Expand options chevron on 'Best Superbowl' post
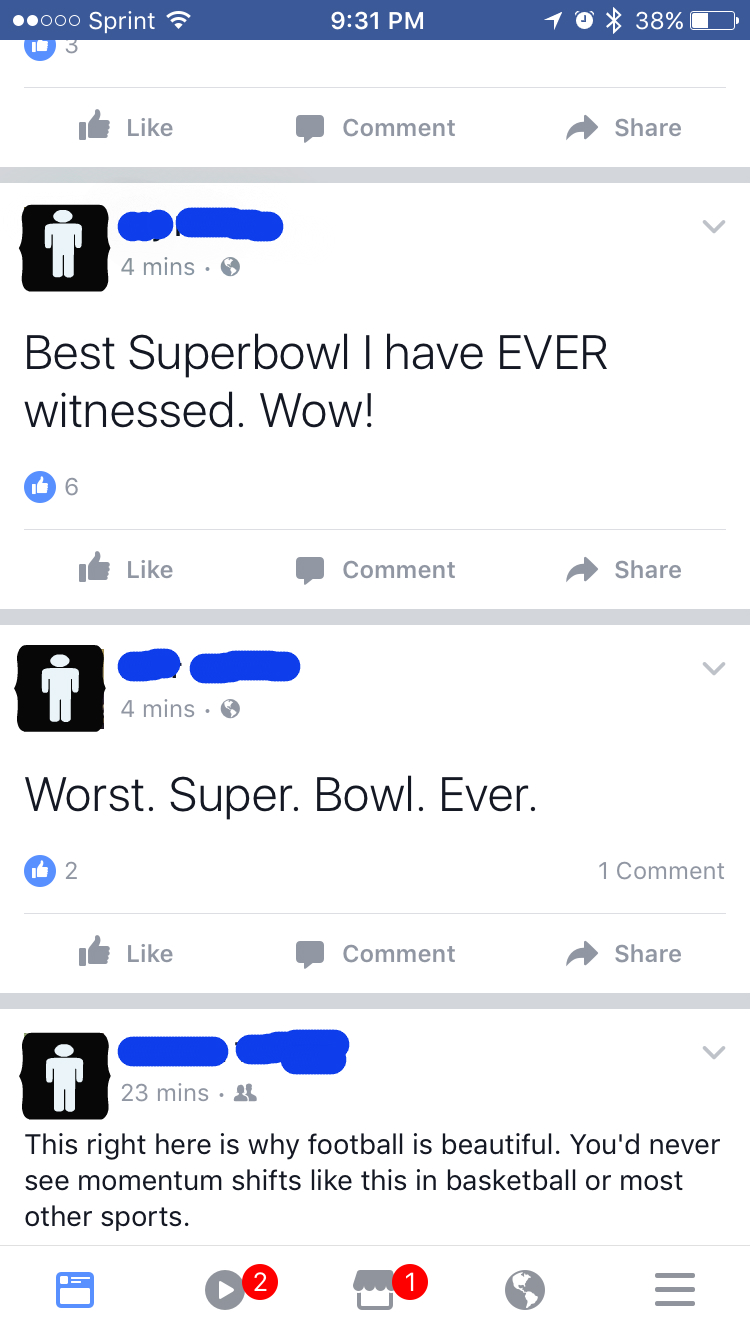750x1334 pixels. click(713, 227)
